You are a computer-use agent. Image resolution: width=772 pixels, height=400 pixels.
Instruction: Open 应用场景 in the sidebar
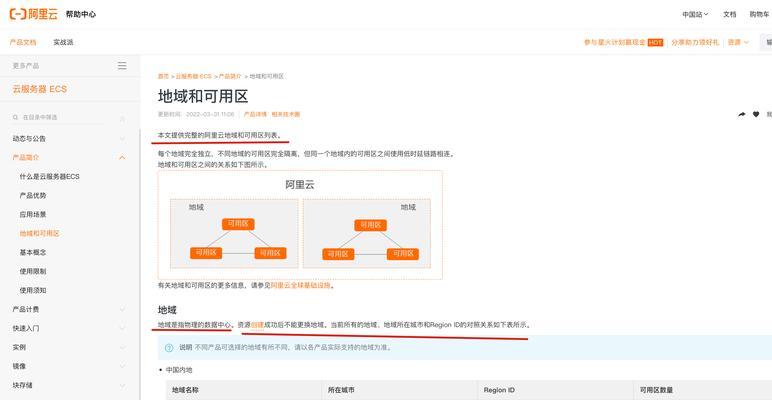tap(33, 214)
